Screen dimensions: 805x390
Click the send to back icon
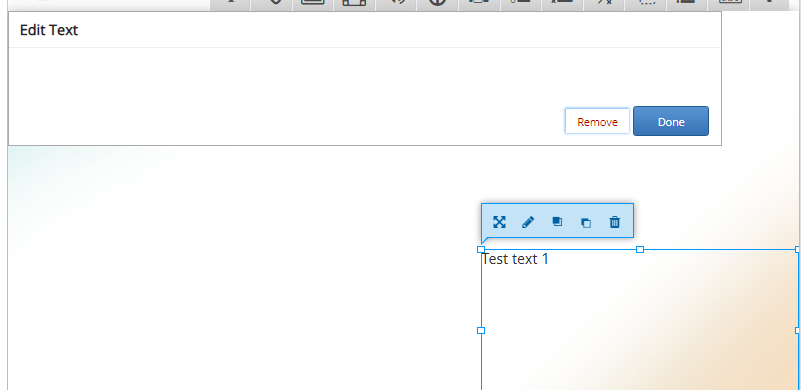tap(586, 223)
